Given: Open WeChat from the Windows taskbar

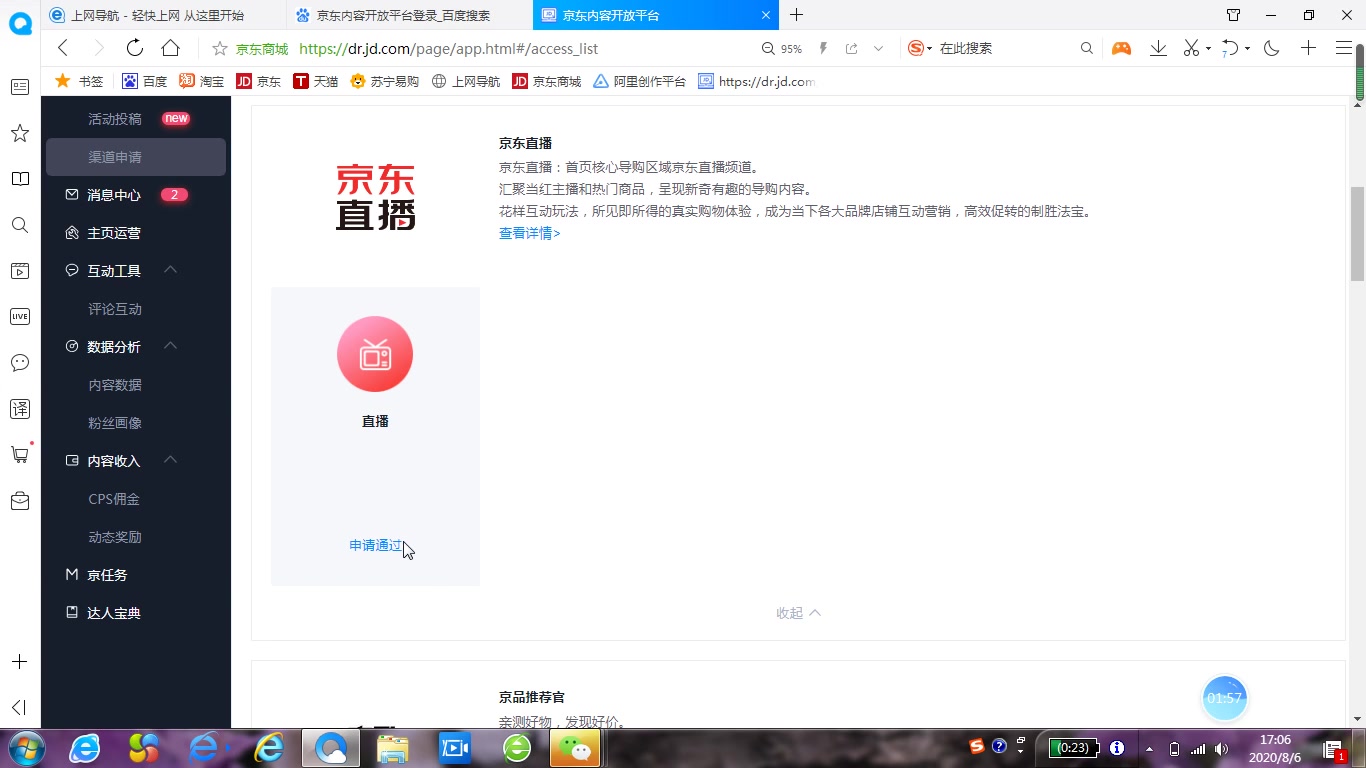Looking at the screenshot, I should click(x=575, y=747).
